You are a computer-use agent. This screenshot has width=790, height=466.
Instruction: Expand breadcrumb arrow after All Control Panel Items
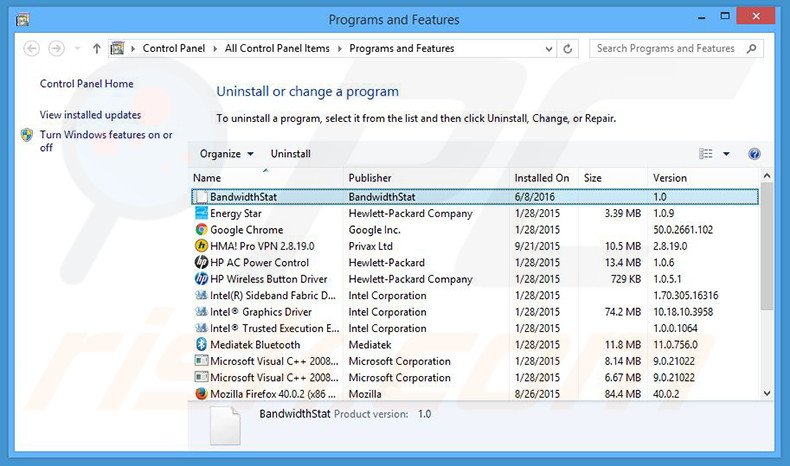(340, 48)
